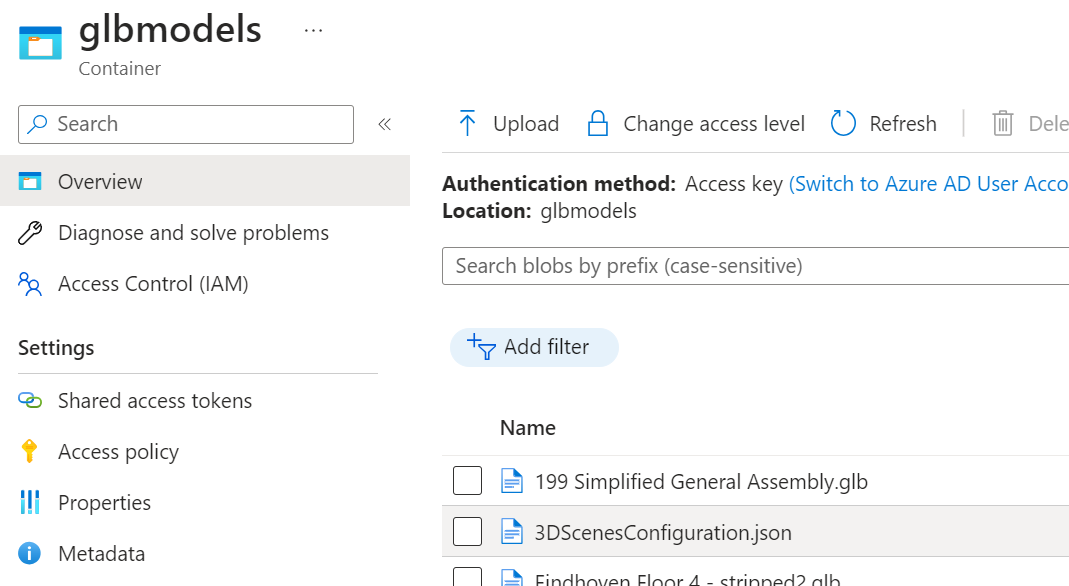The image size is (1069, 586).
Task: Click the Add filter funnel icon
Action: point(482,347)
